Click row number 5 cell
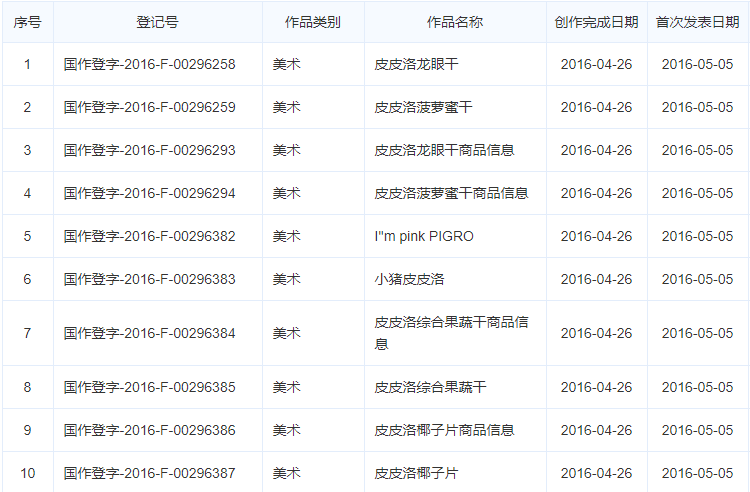The height and width of the screenshot is (492, 750). click(27, 236)
